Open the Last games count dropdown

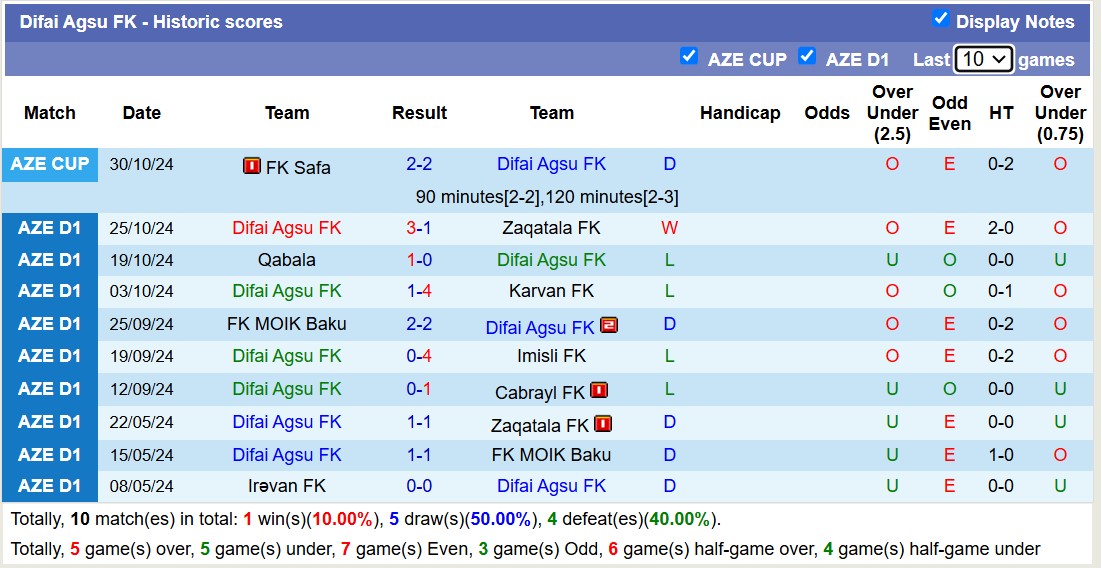(x=984, y=59)
